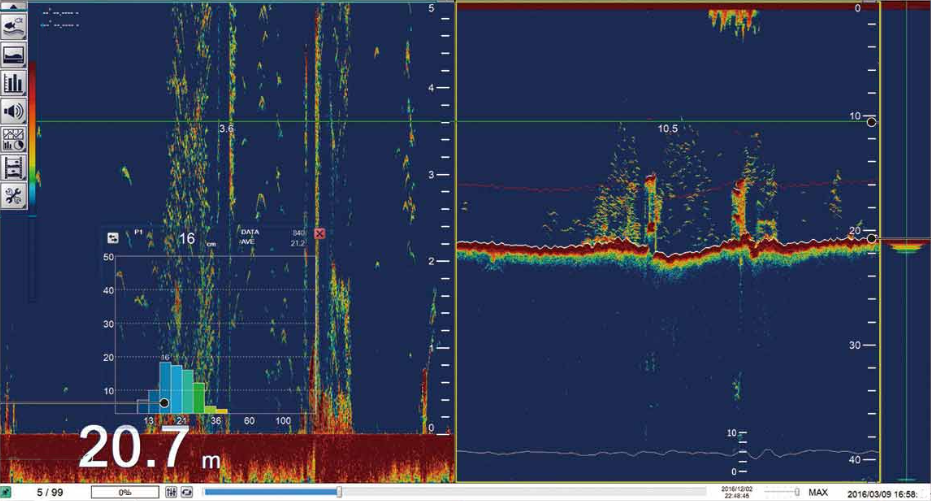
Task: Open the fish detection mode icon
Action: [14, 27]
